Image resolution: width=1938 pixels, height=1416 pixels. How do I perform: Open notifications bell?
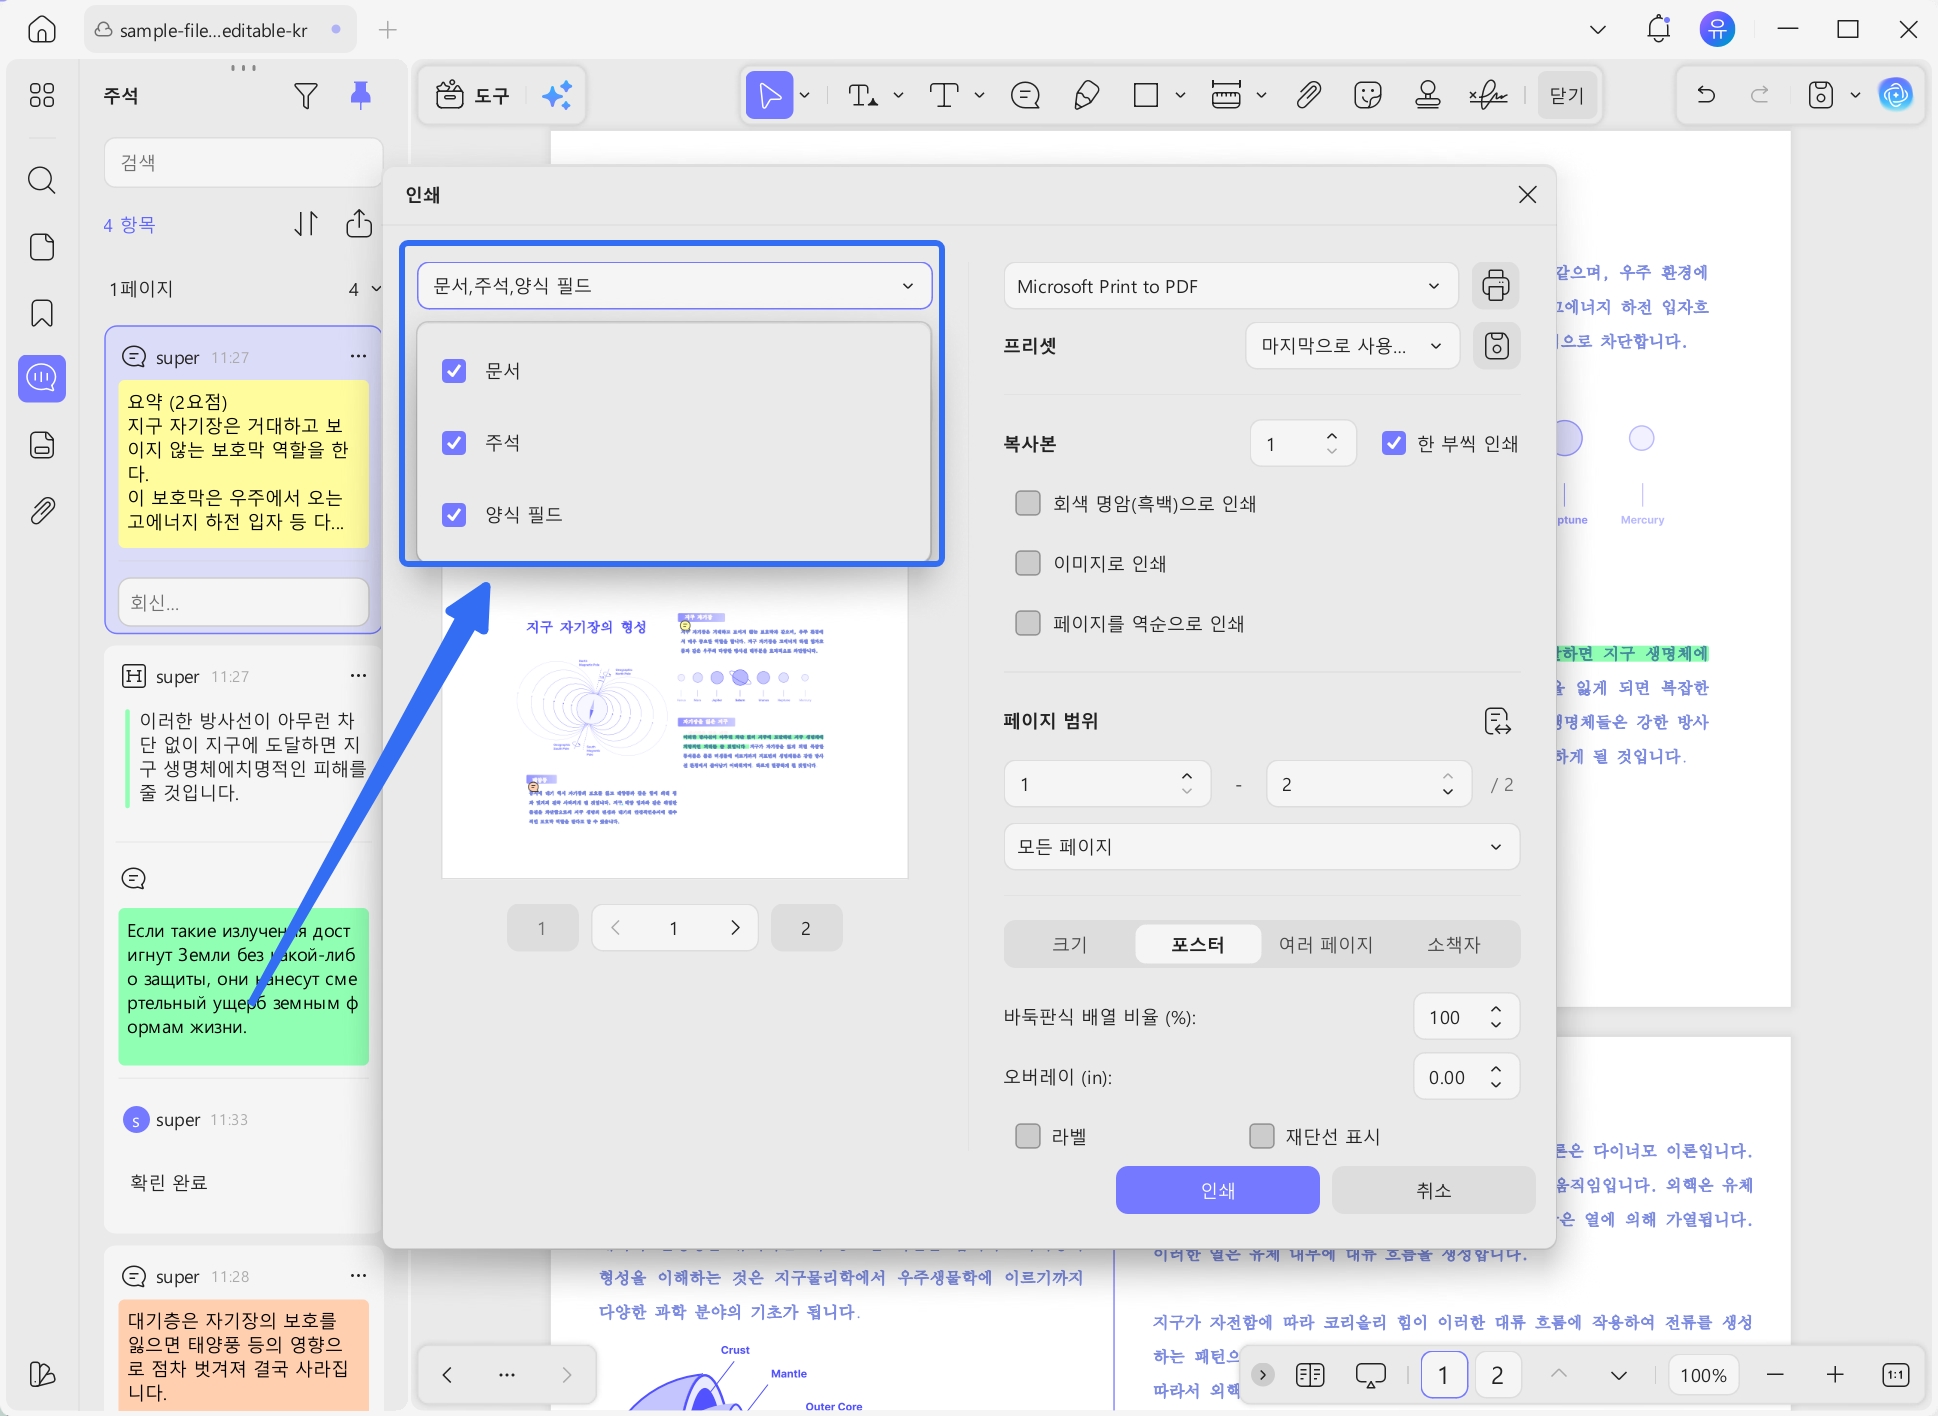click(x=1658, y=29)
